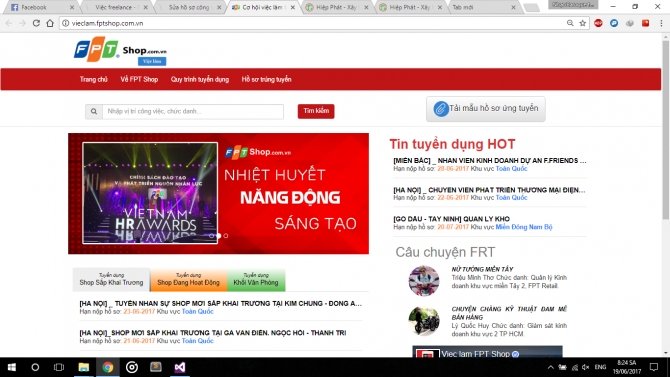This screenshot has width=670, height=377.
Task: Open the Chrome three-dot menu
Action: point(661,23)
